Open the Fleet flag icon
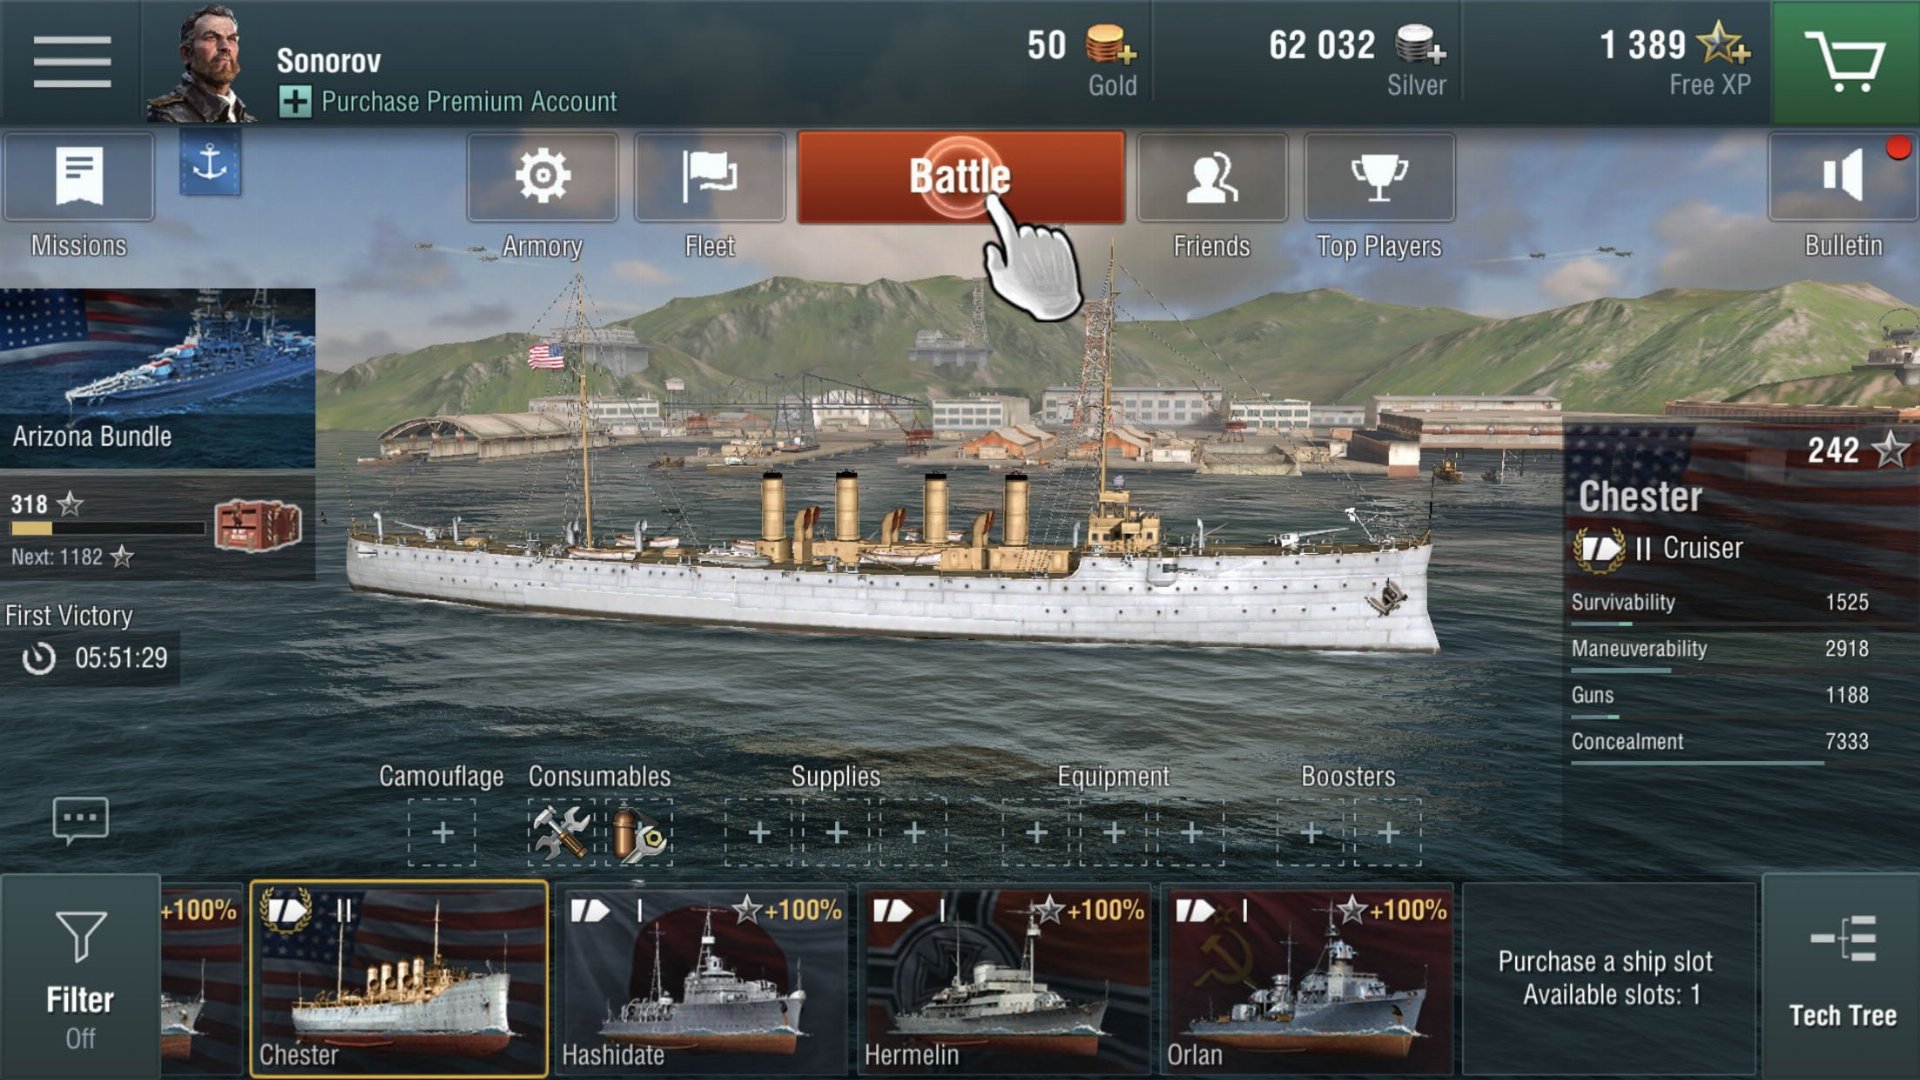Screen dimensions: 1920x1080 (709, 176)
